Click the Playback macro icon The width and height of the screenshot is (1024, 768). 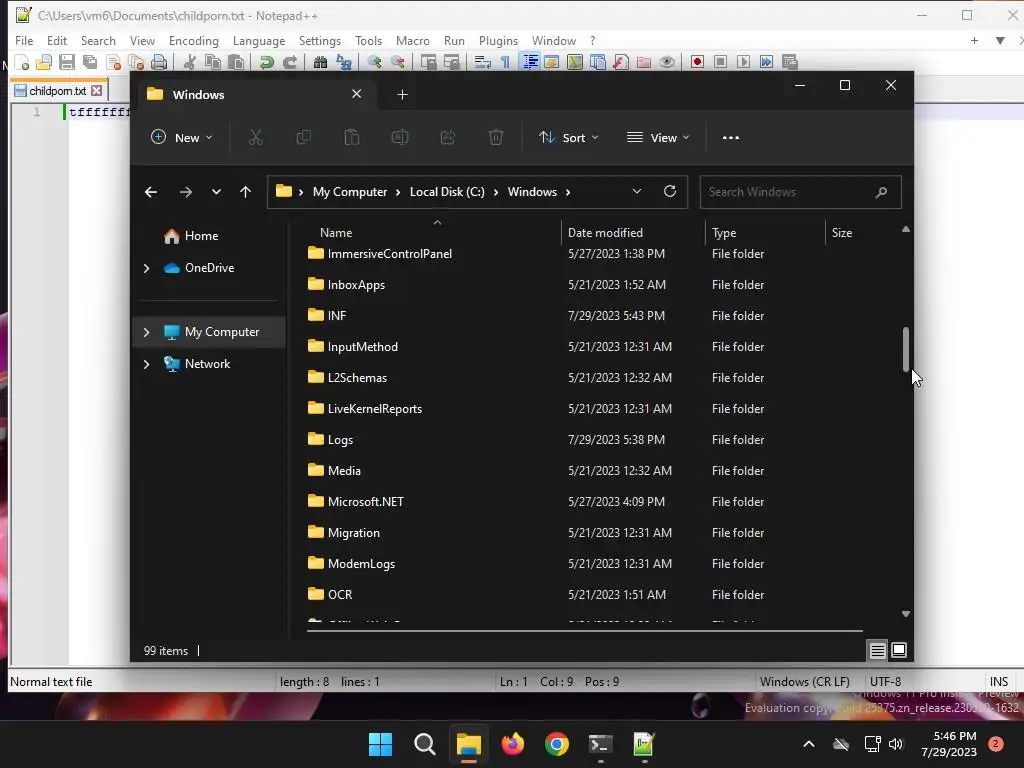[743, 62]
